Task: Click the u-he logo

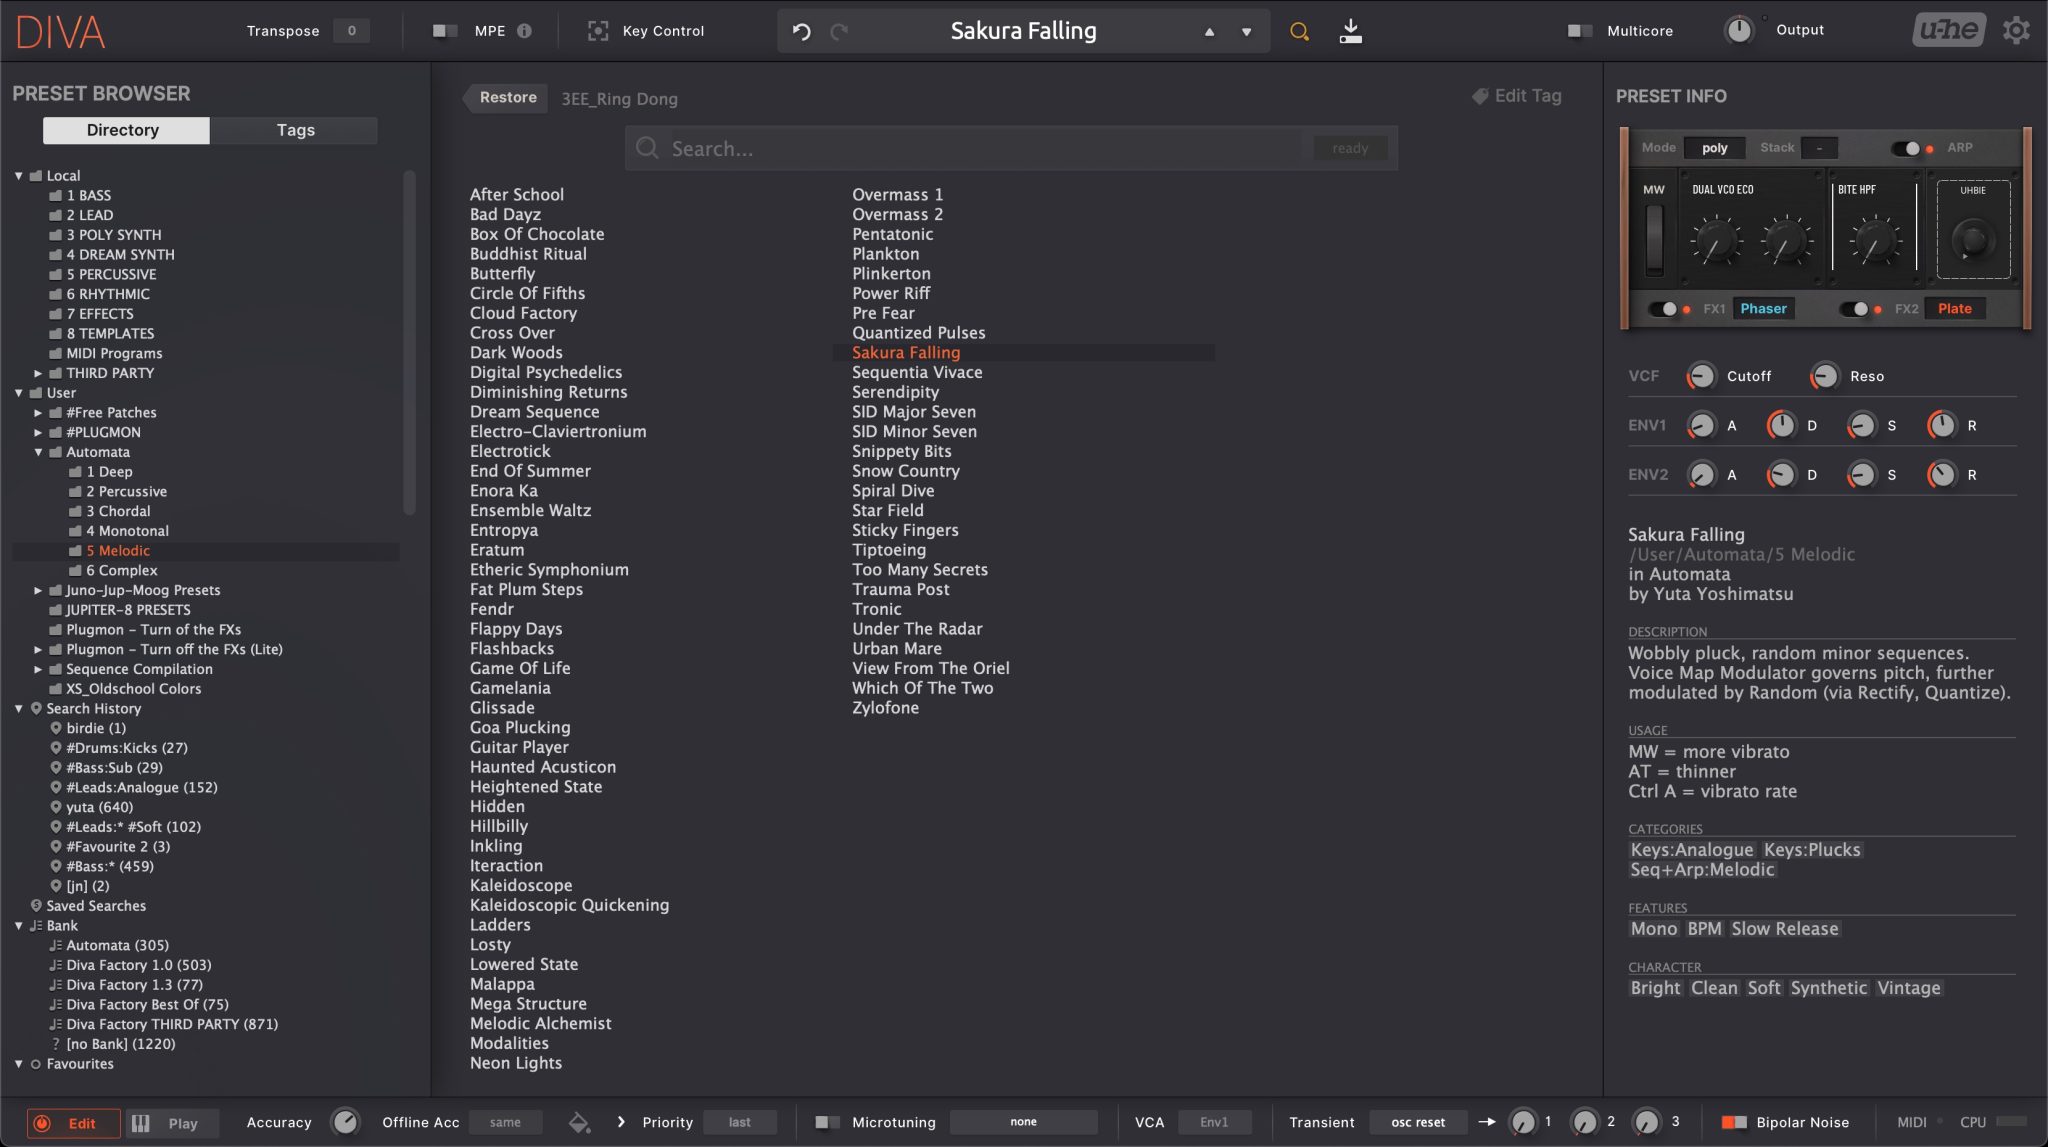Action: coord(1948,31)
